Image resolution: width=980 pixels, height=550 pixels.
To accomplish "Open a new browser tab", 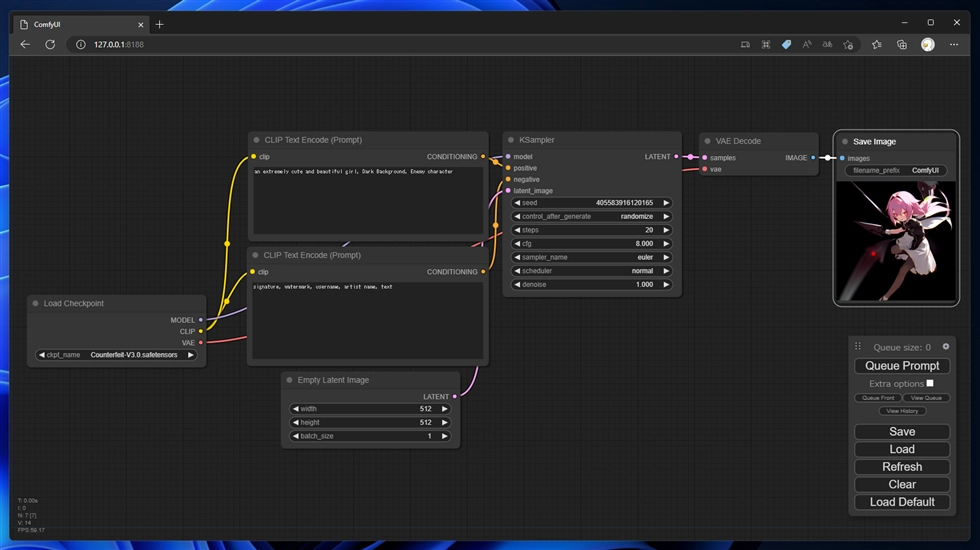I will (x=160, y=24).
